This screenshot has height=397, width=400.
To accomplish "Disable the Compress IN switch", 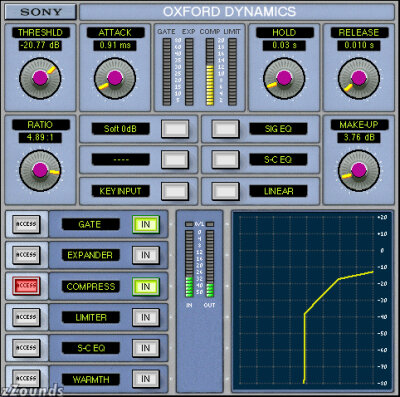I will click(146, 286).
